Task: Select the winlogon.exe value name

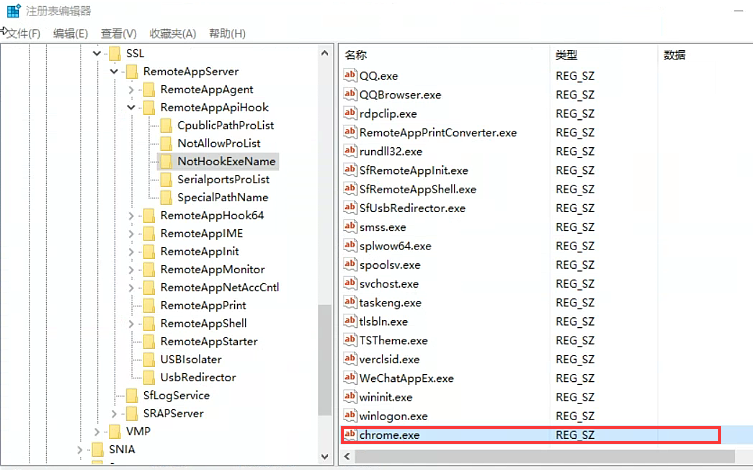Action: [x=393, y=416]
